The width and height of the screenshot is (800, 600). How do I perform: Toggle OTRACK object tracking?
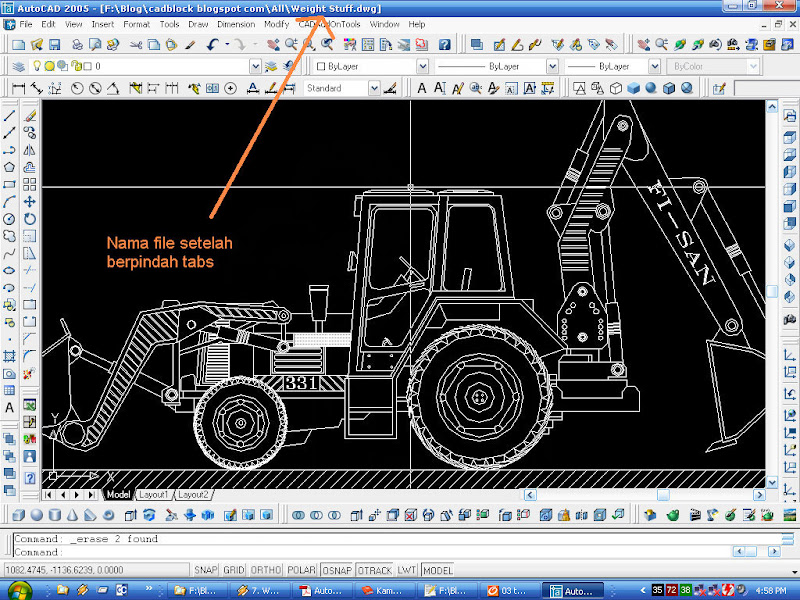click(374, 570)
